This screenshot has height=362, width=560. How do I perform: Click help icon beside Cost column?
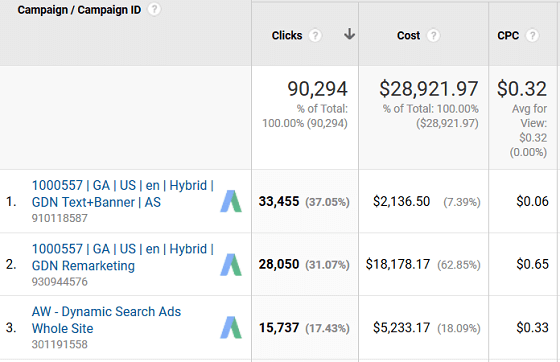pos(433,35)
